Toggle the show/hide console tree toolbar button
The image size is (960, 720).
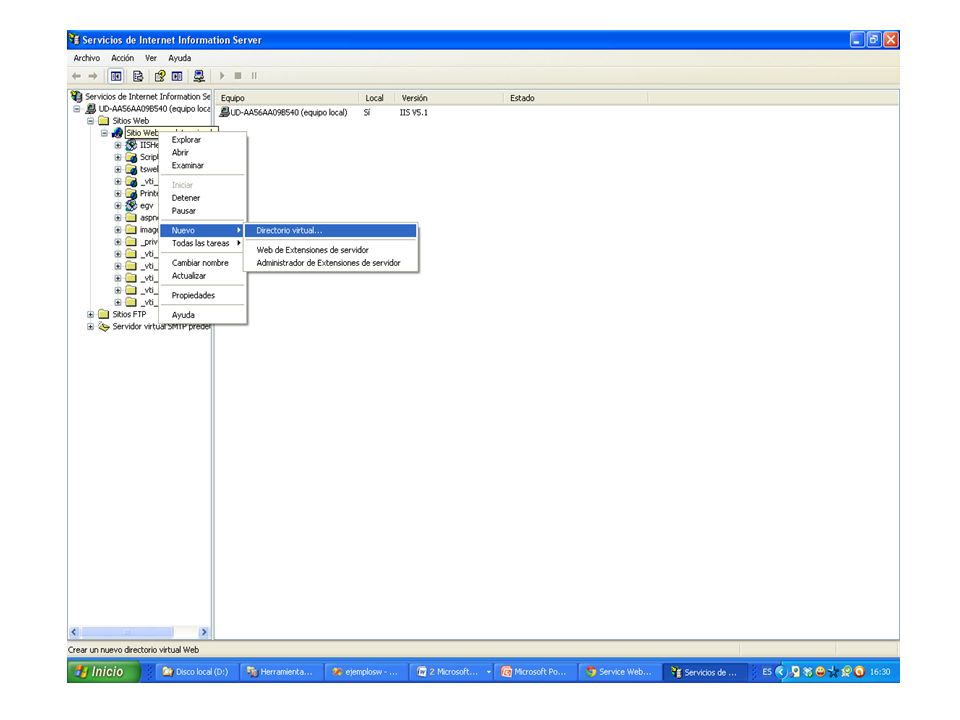pyautogui.click(x=116, y=76)
